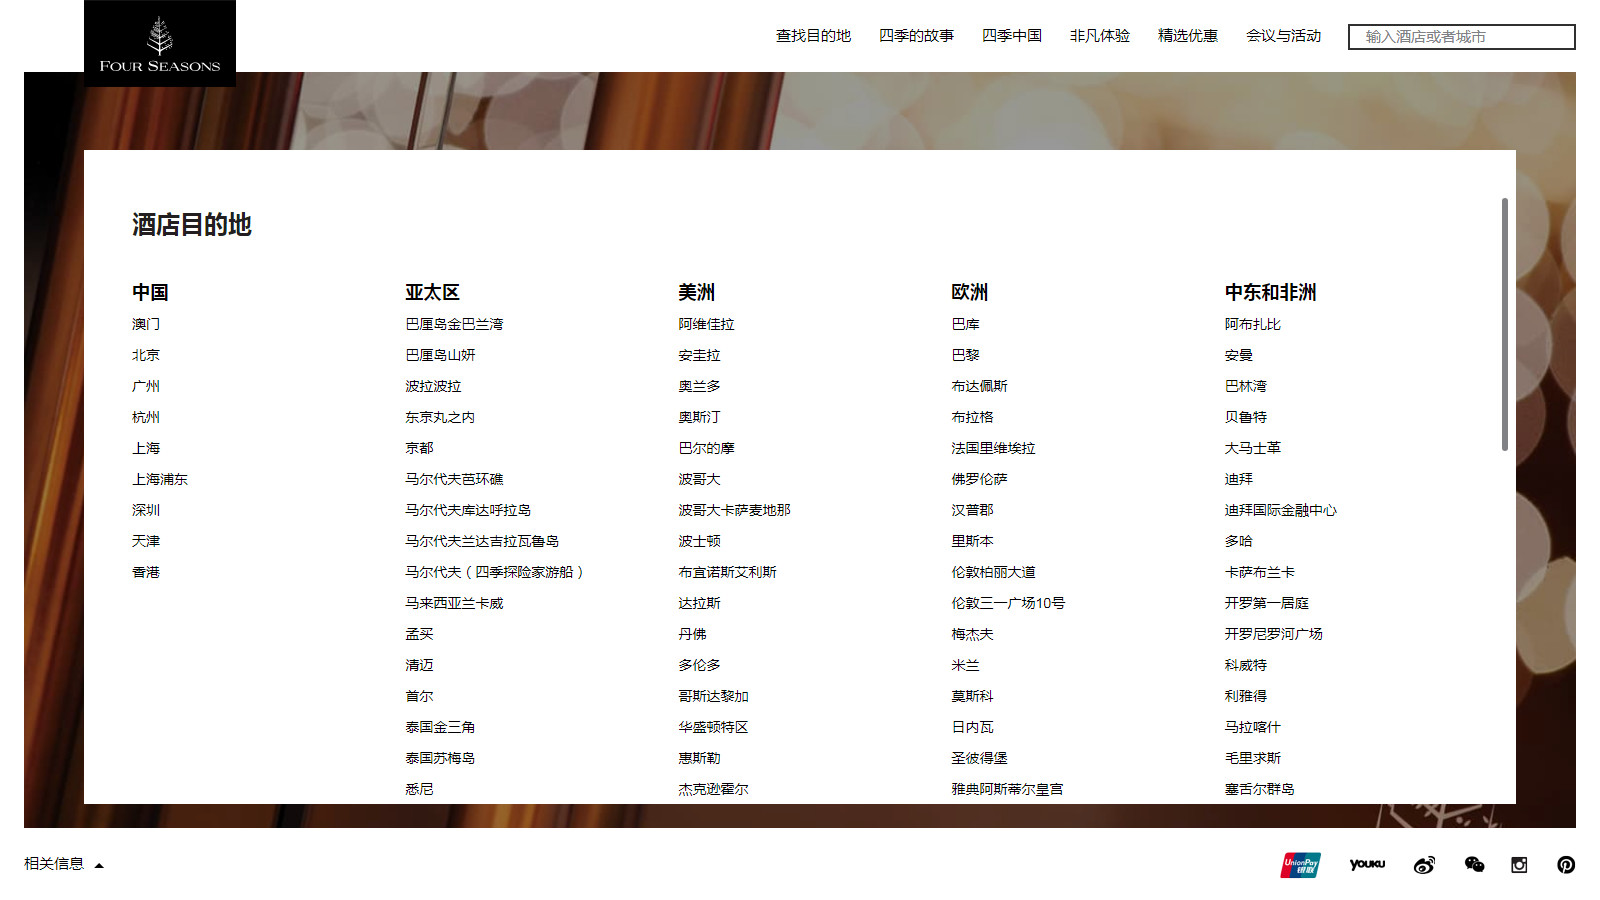Open the 四季的故事 menu
This screenshot has height=900, width=1600.
pyautogui.click(x=916, y=36)
